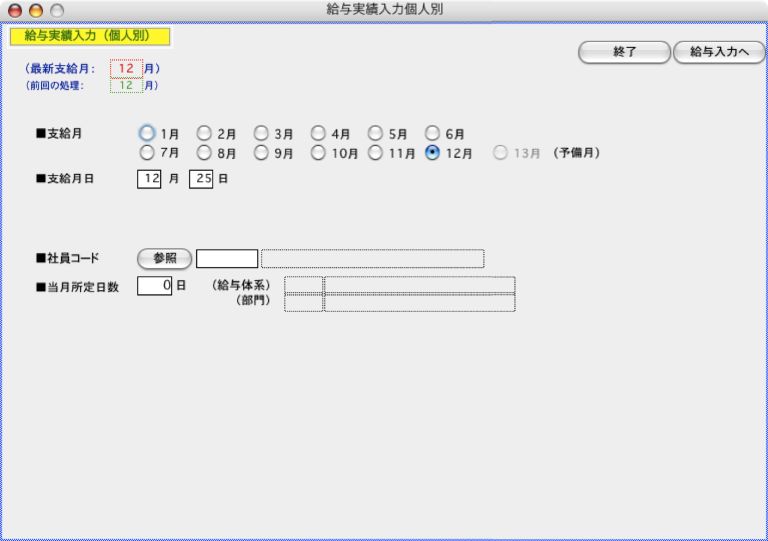Select the 4月 radio option

[318, 132]
